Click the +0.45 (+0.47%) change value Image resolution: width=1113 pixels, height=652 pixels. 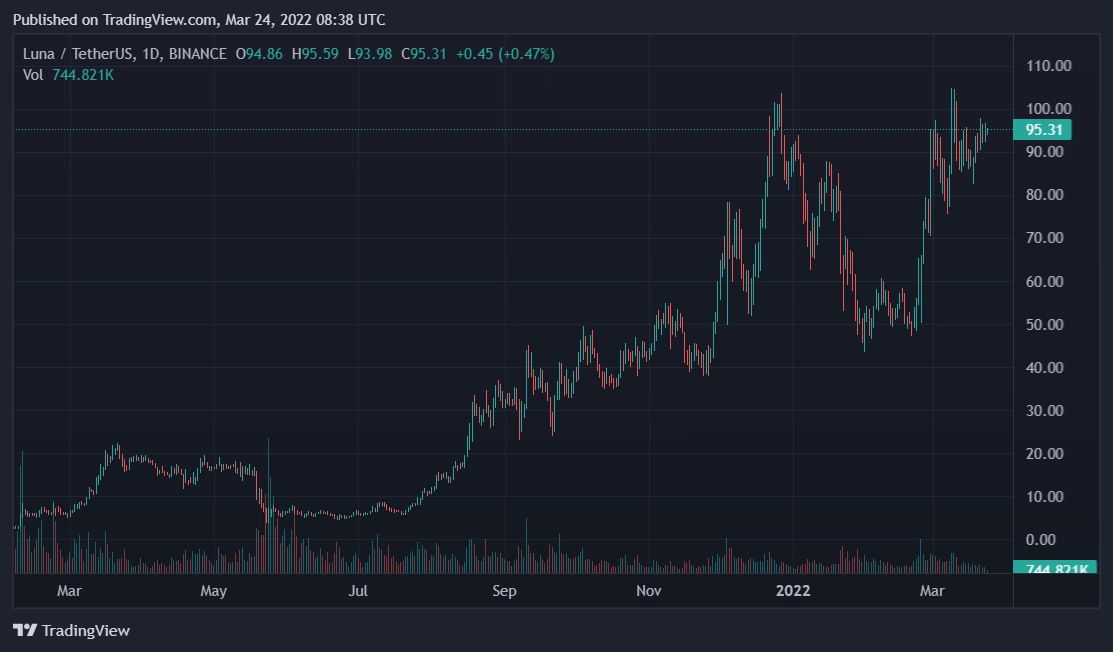505,54
